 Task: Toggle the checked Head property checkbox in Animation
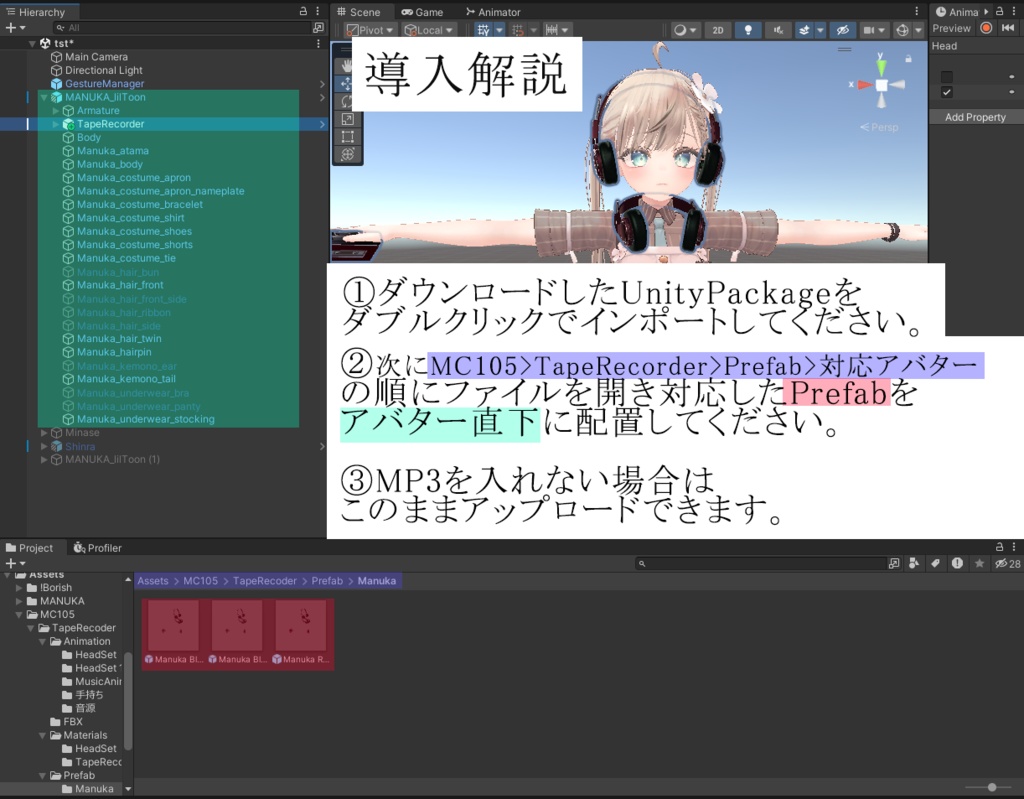point(947,92)
